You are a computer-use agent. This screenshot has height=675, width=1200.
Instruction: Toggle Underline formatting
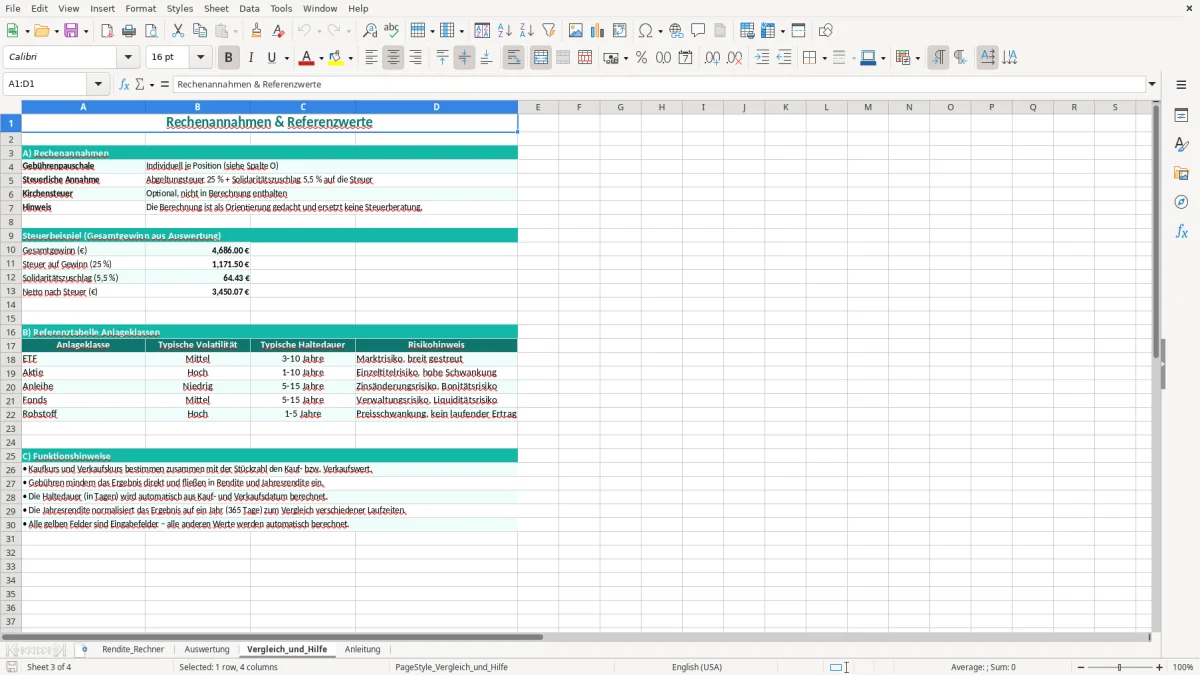click(x=271, y=58)
